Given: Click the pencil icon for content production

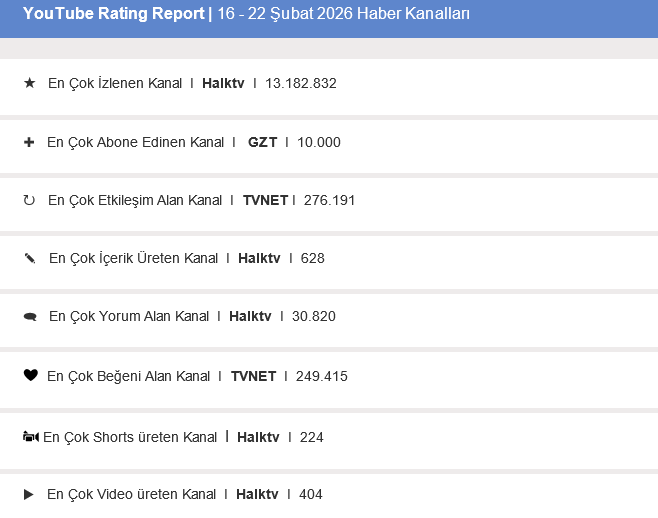Looking at the screenshot, I should tap(29, 258).
